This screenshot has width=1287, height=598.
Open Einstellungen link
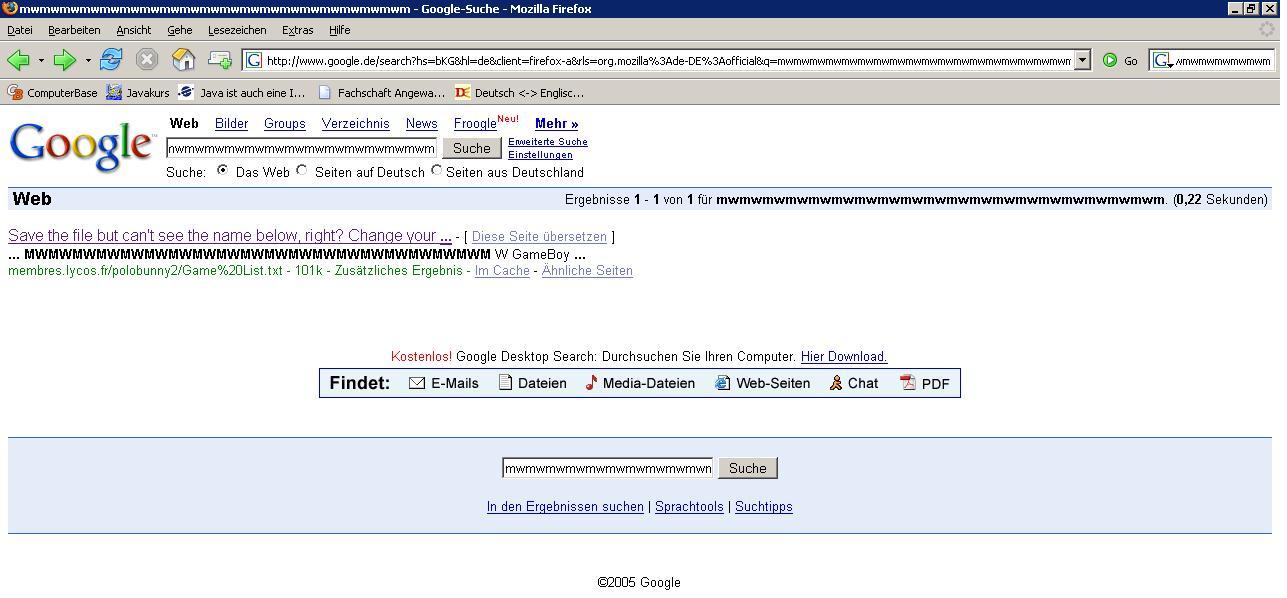[540, 155]
